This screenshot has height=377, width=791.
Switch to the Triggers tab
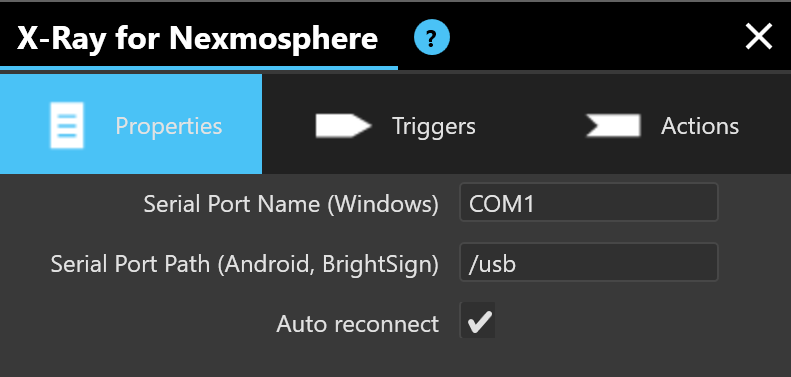tap(396, 124)
